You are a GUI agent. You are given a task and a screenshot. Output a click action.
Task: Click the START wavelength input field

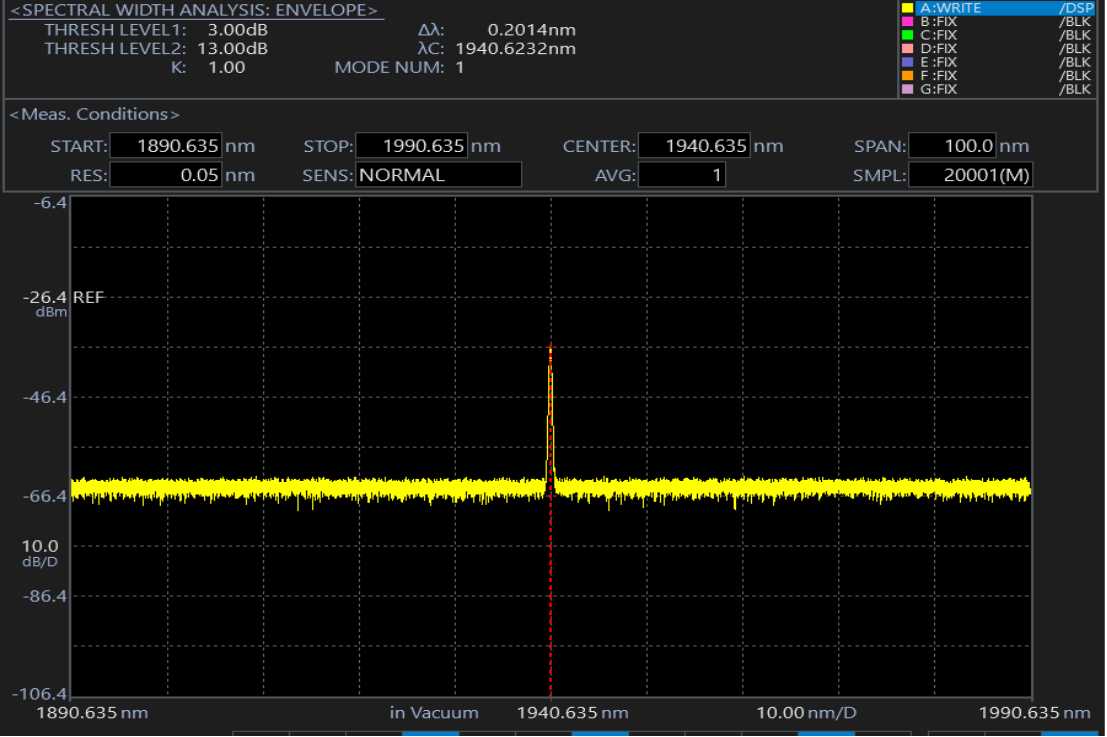(x=166, y=146)
